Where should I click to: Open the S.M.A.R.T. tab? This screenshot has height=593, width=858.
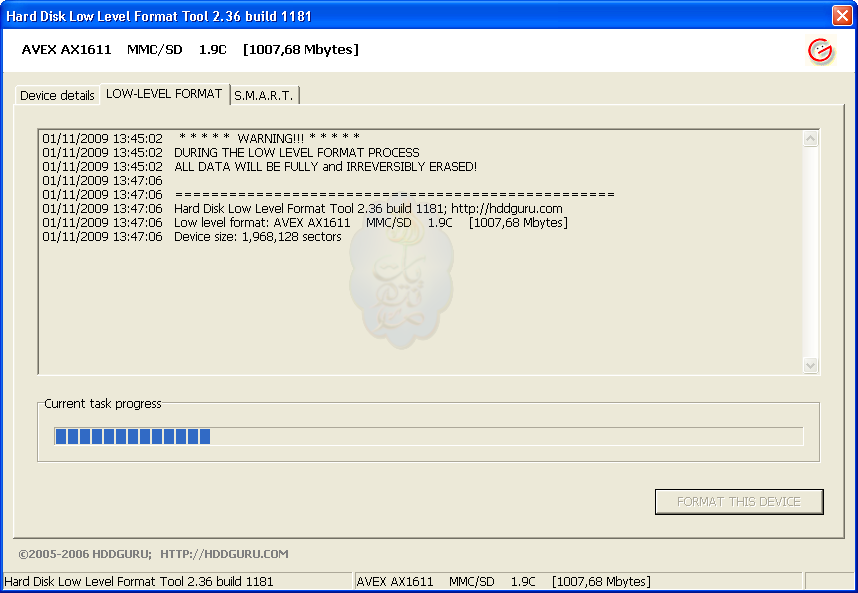point(264,96)
